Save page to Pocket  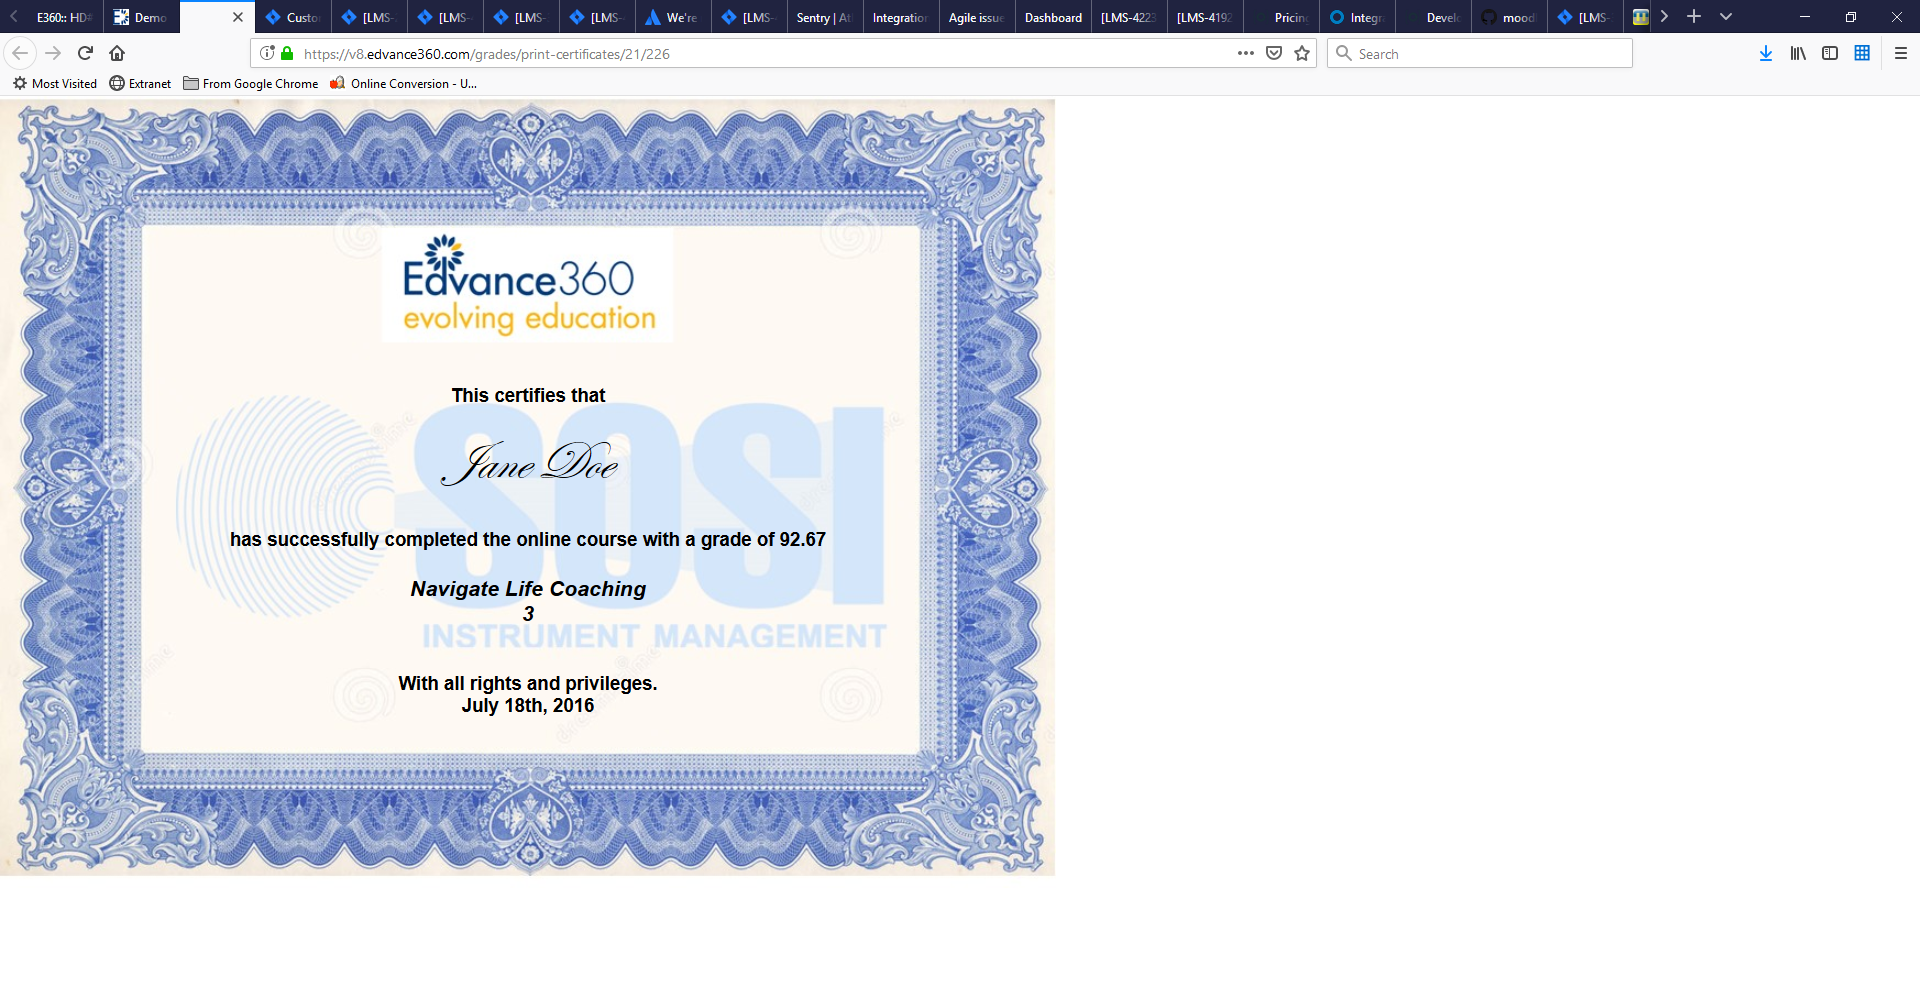[x=1274, y=53]
